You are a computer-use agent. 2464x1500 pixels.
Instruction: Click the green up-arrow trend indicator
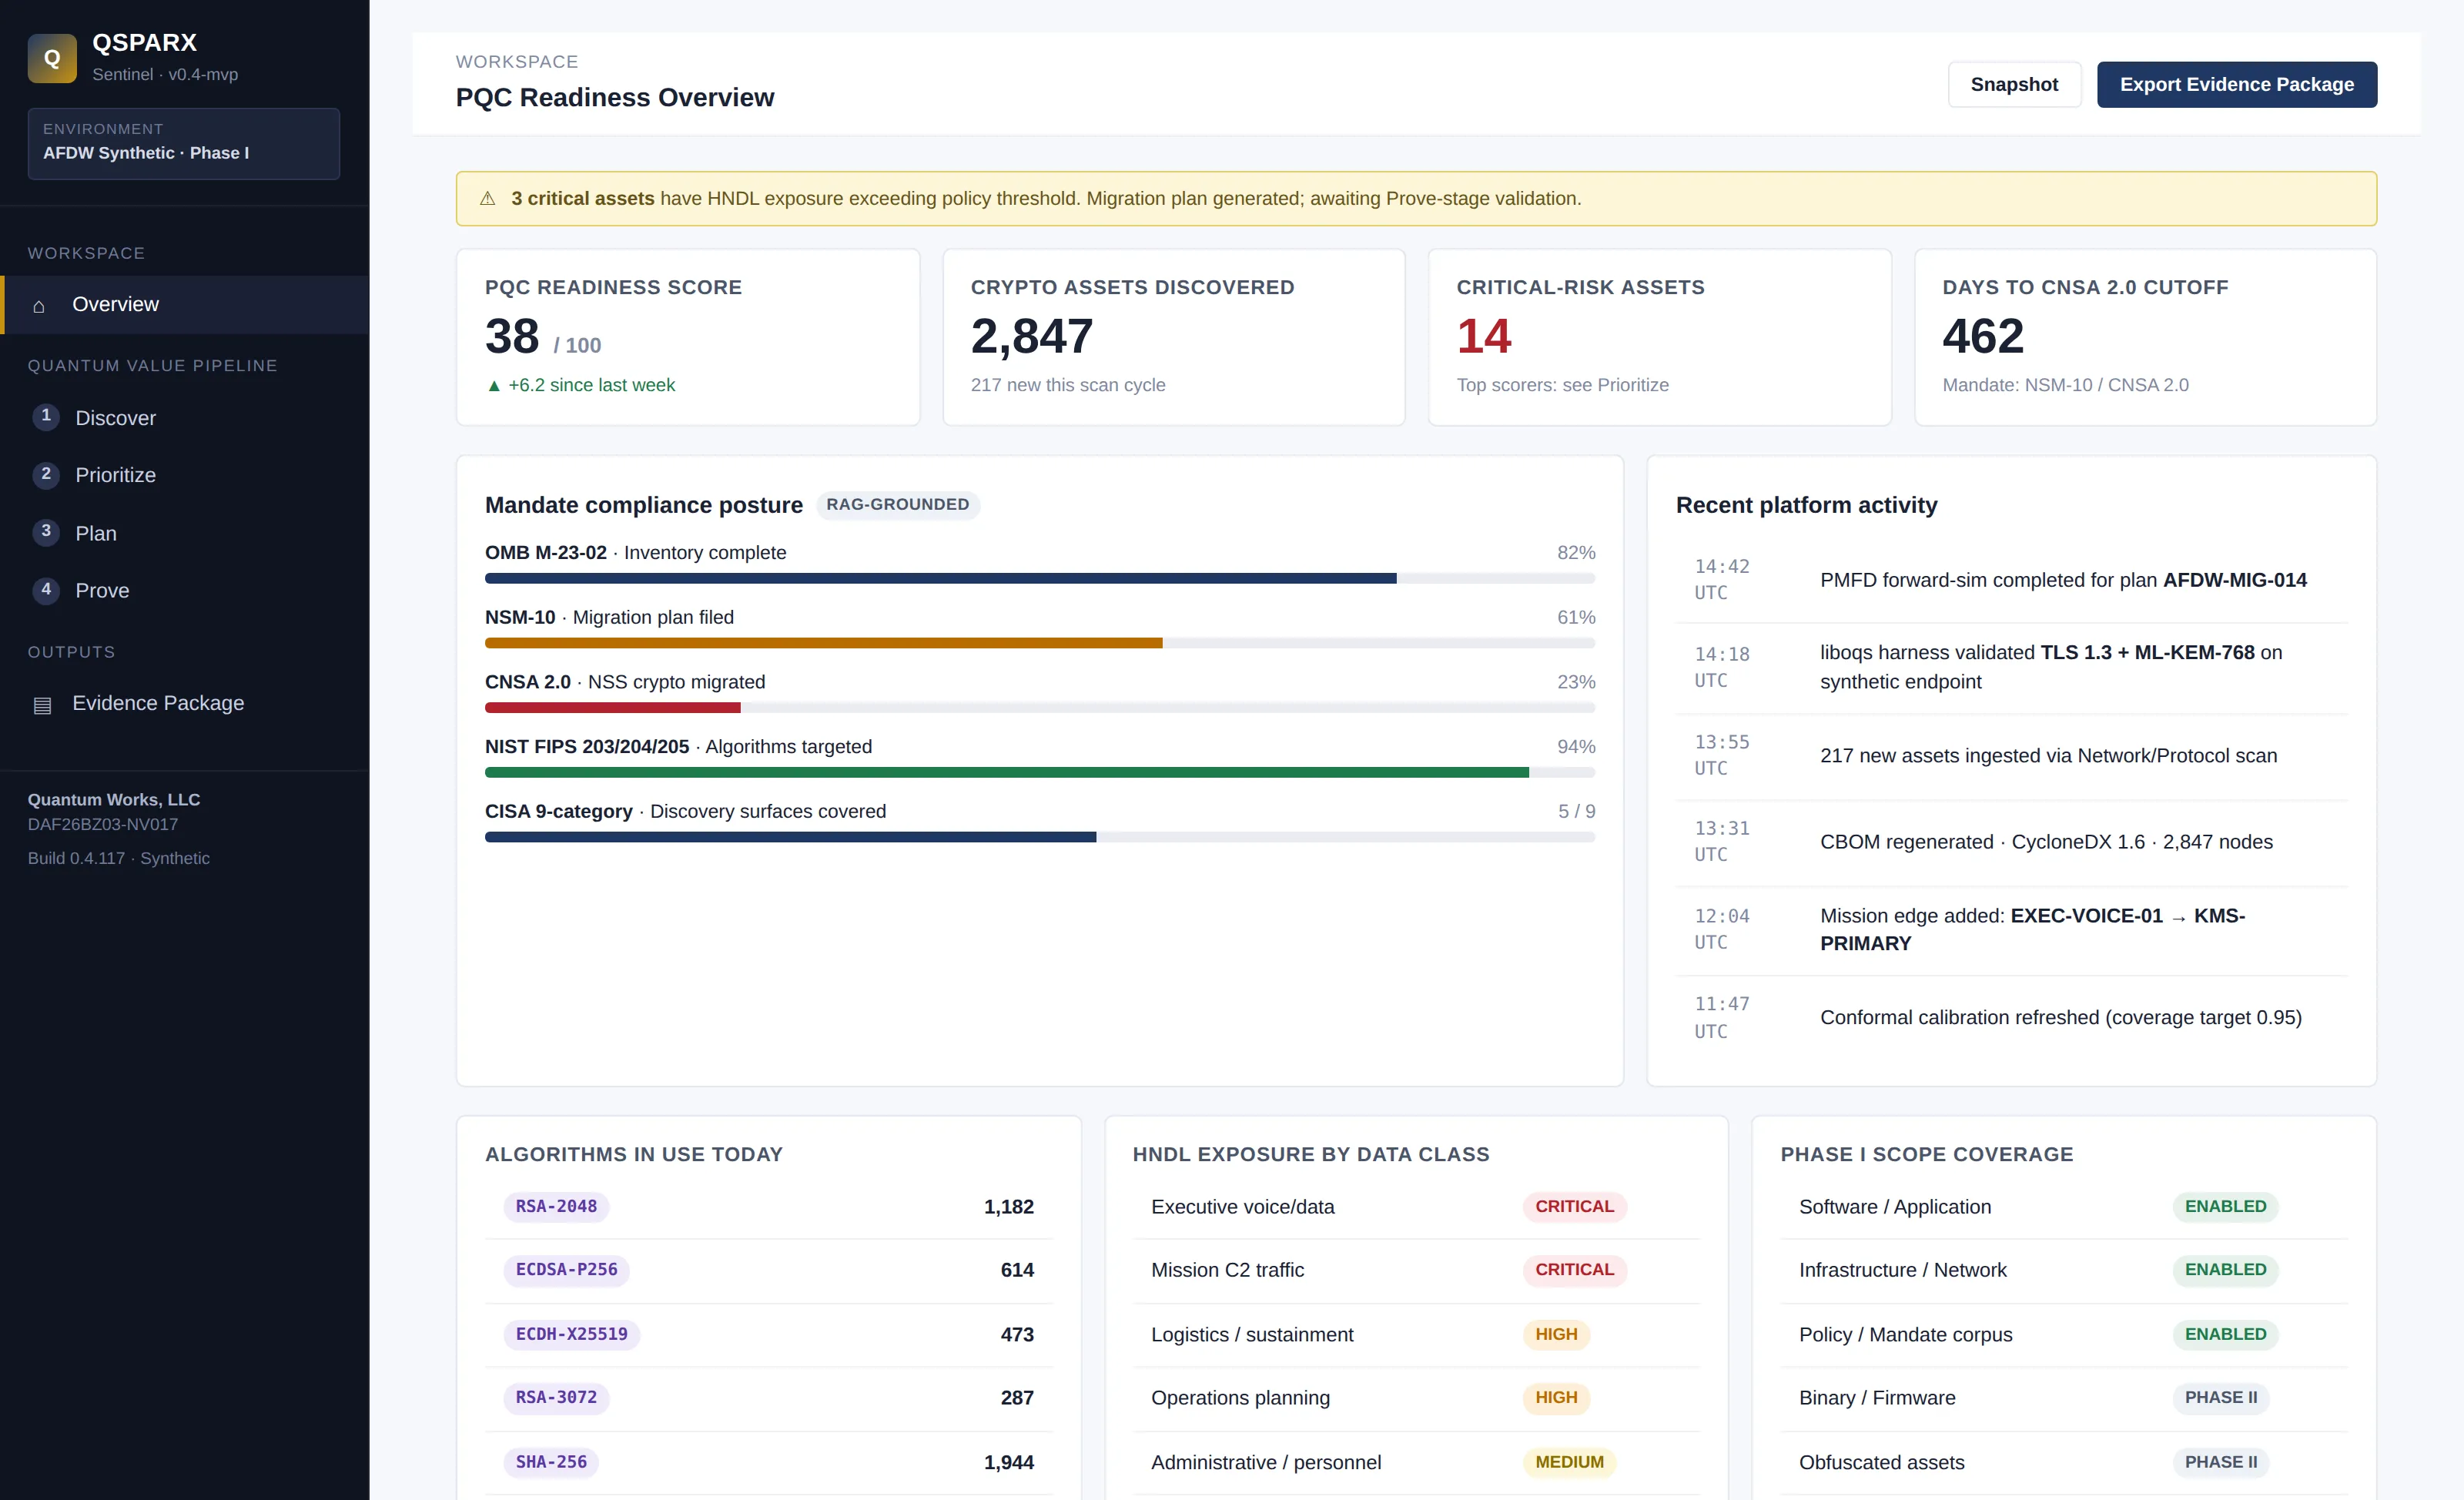[494, 386]
